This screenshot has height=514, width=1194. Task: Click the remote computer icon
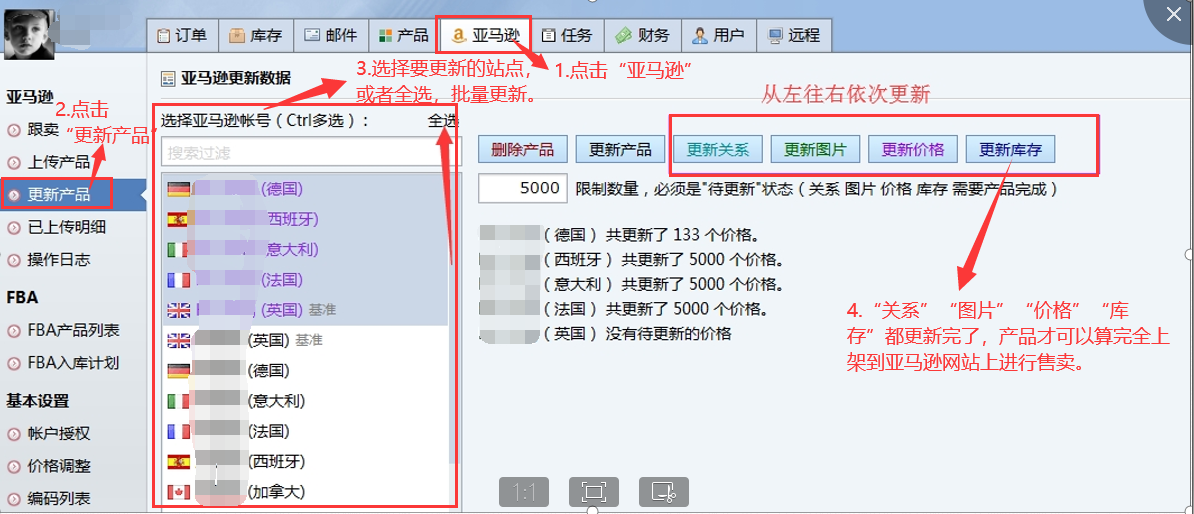[776, 36]
